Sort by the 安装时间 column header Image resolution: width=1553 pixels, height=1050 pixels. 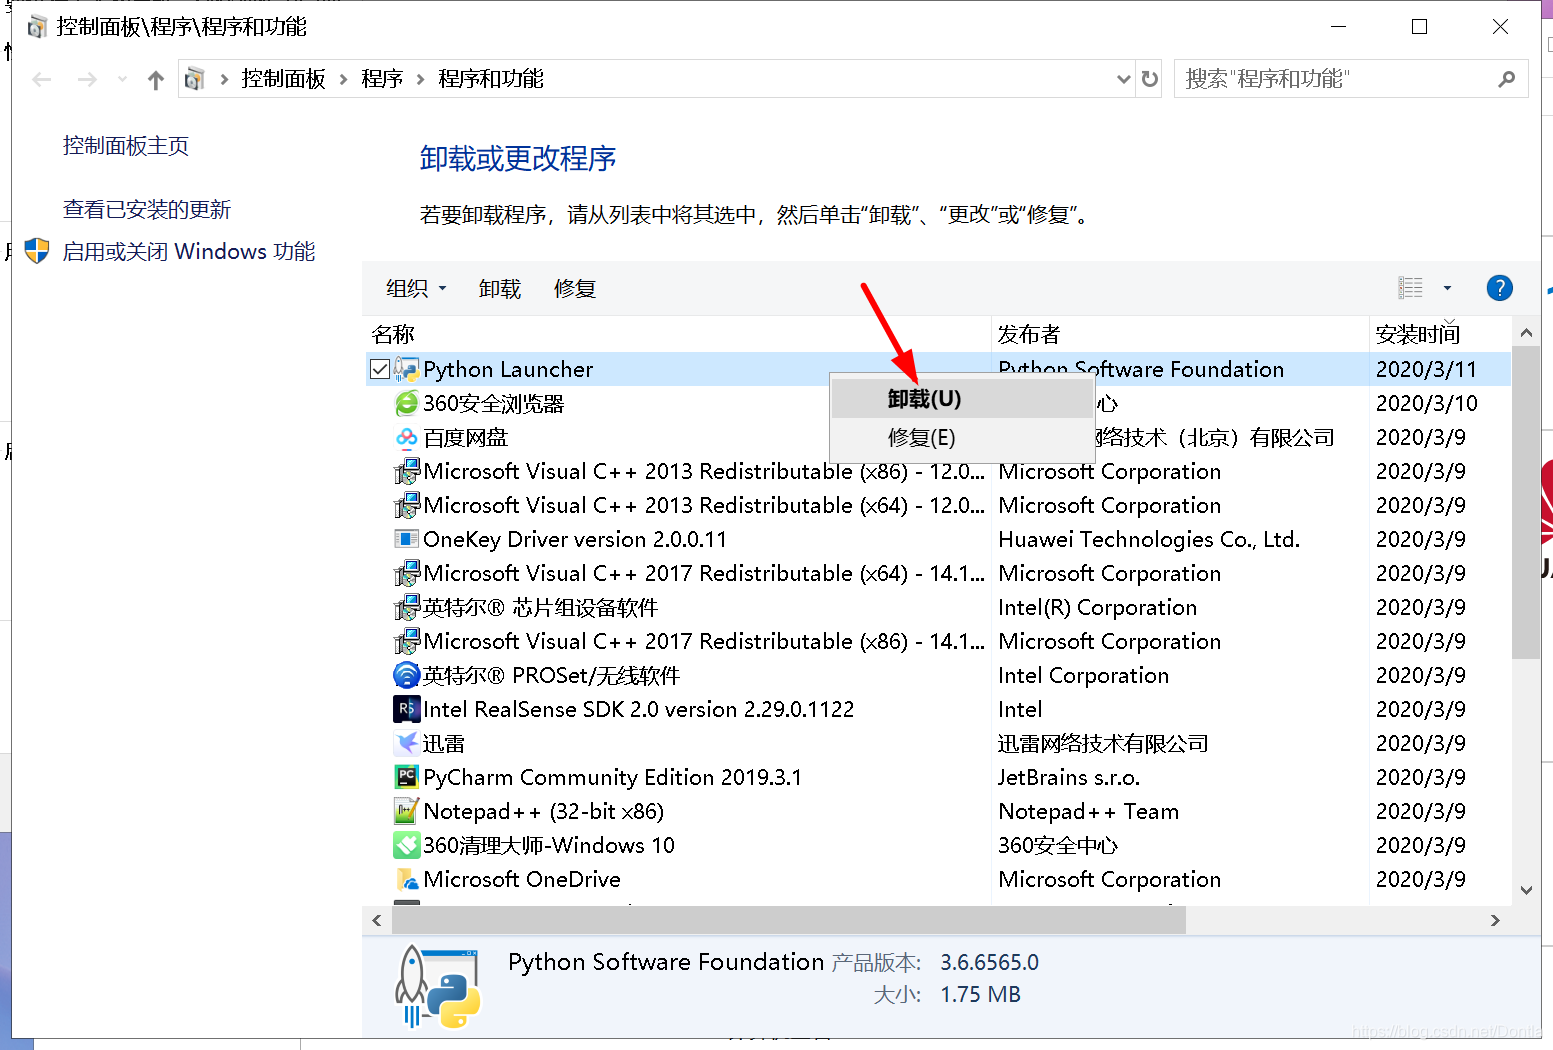click(1440, 334)
